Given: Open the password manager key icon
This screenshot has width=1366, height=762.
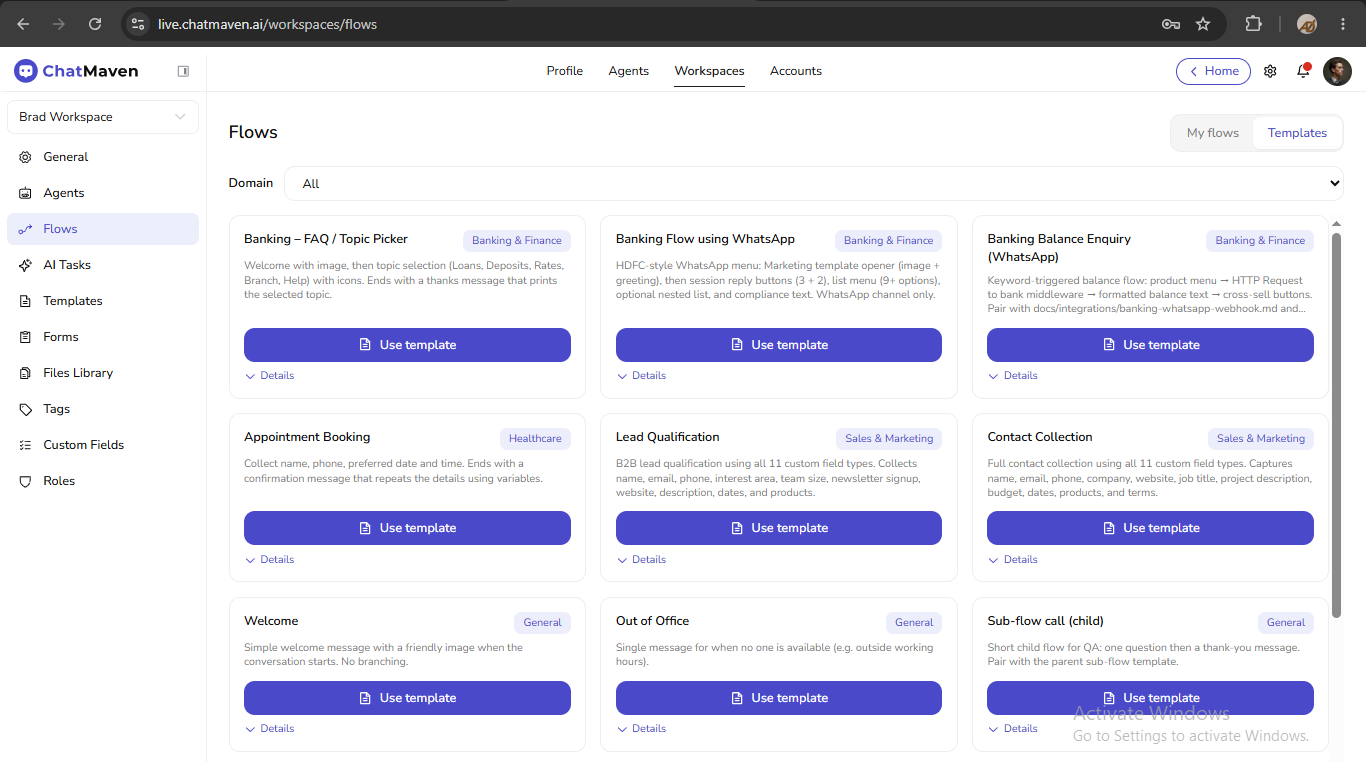Looking at the screenshot, I should coord(1171,24).
